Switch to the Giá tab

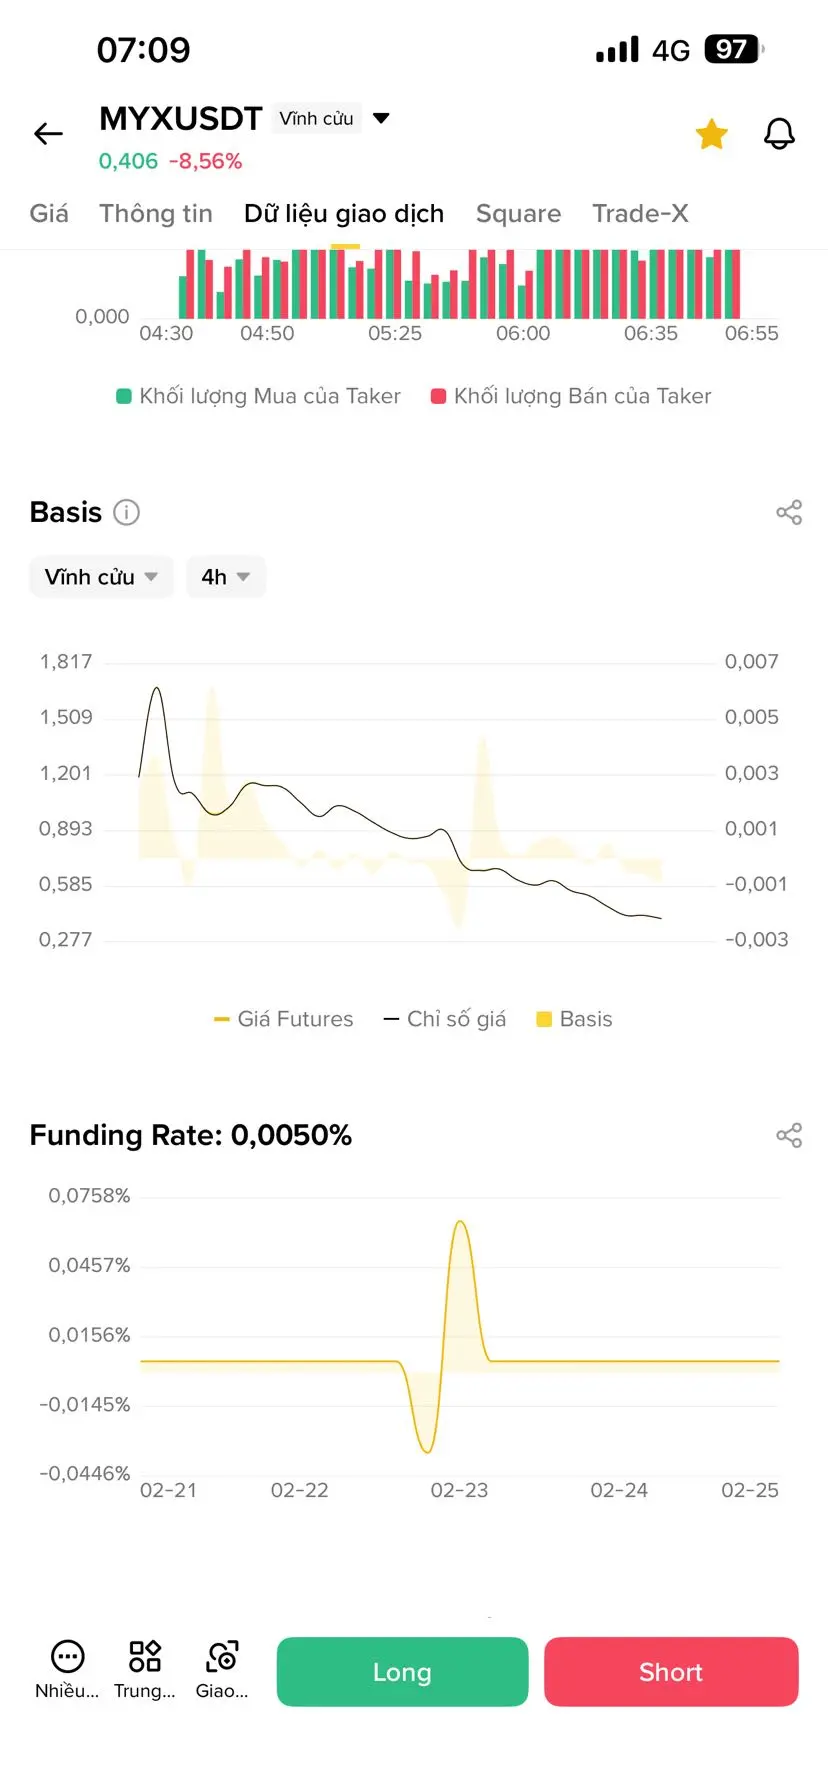pyautogui.click(x=49, y=213)
